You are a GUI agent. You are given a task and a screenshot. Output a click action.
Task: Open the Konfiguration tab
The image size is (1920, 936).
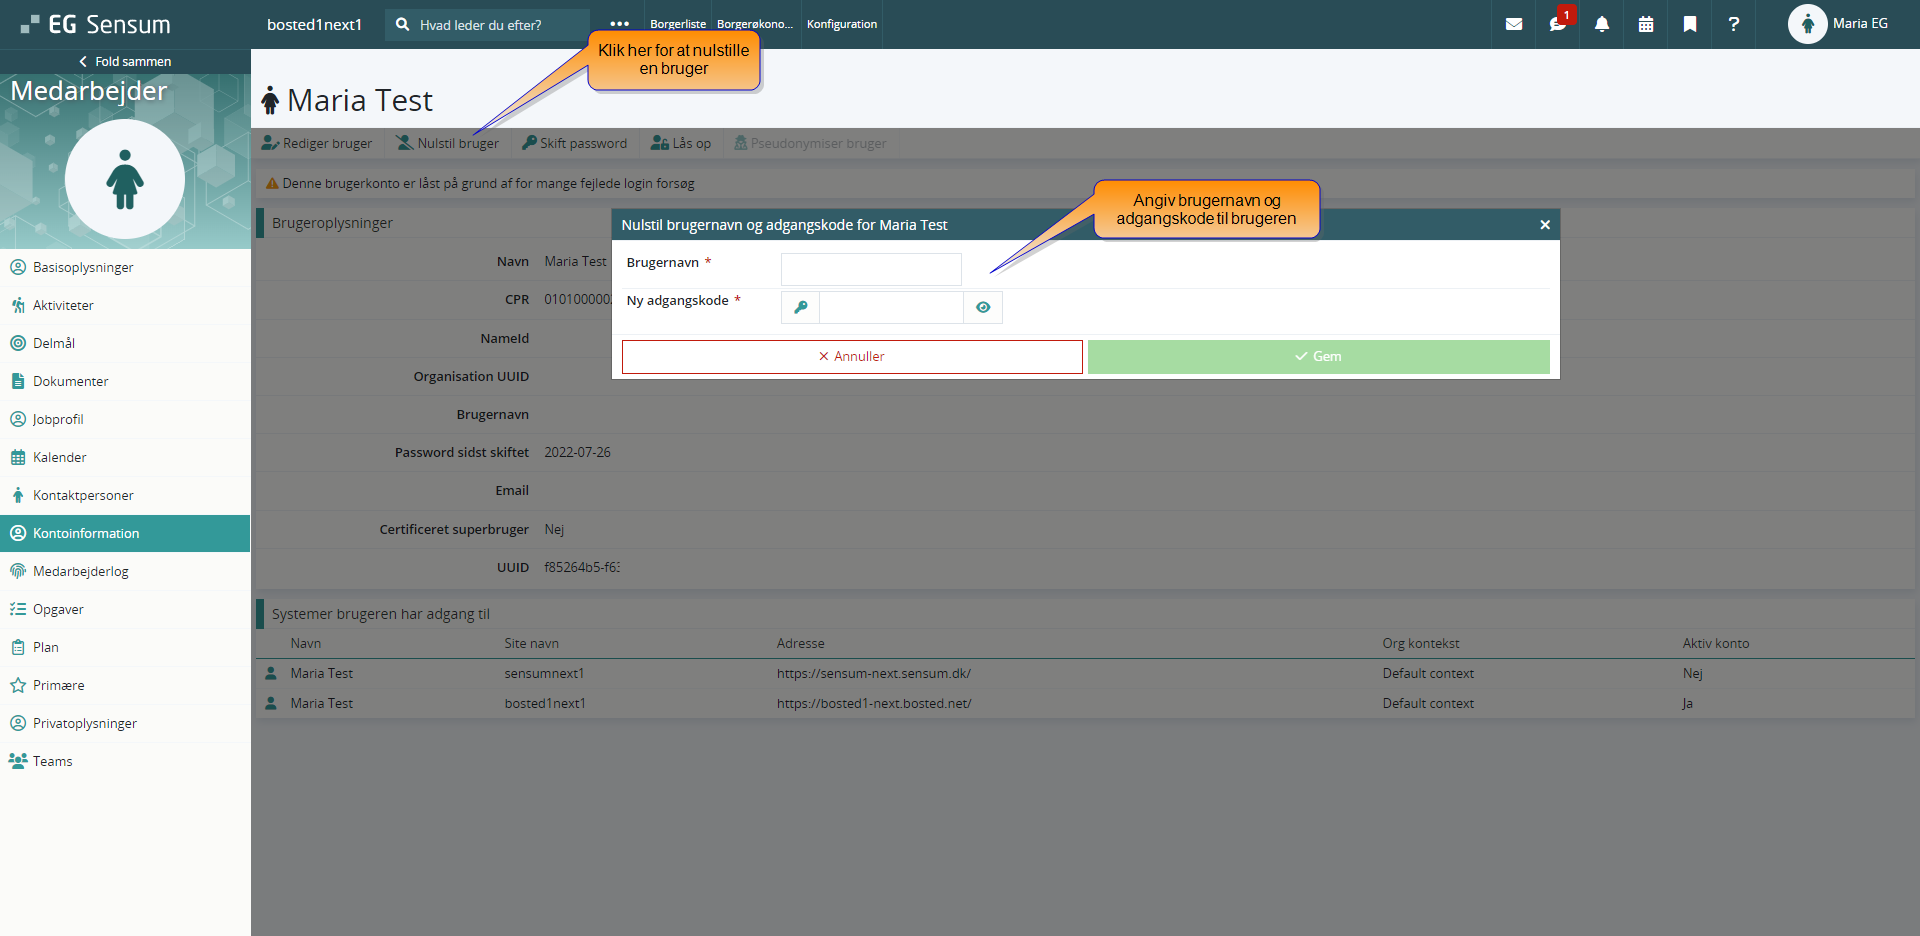[x=842, y=24]
